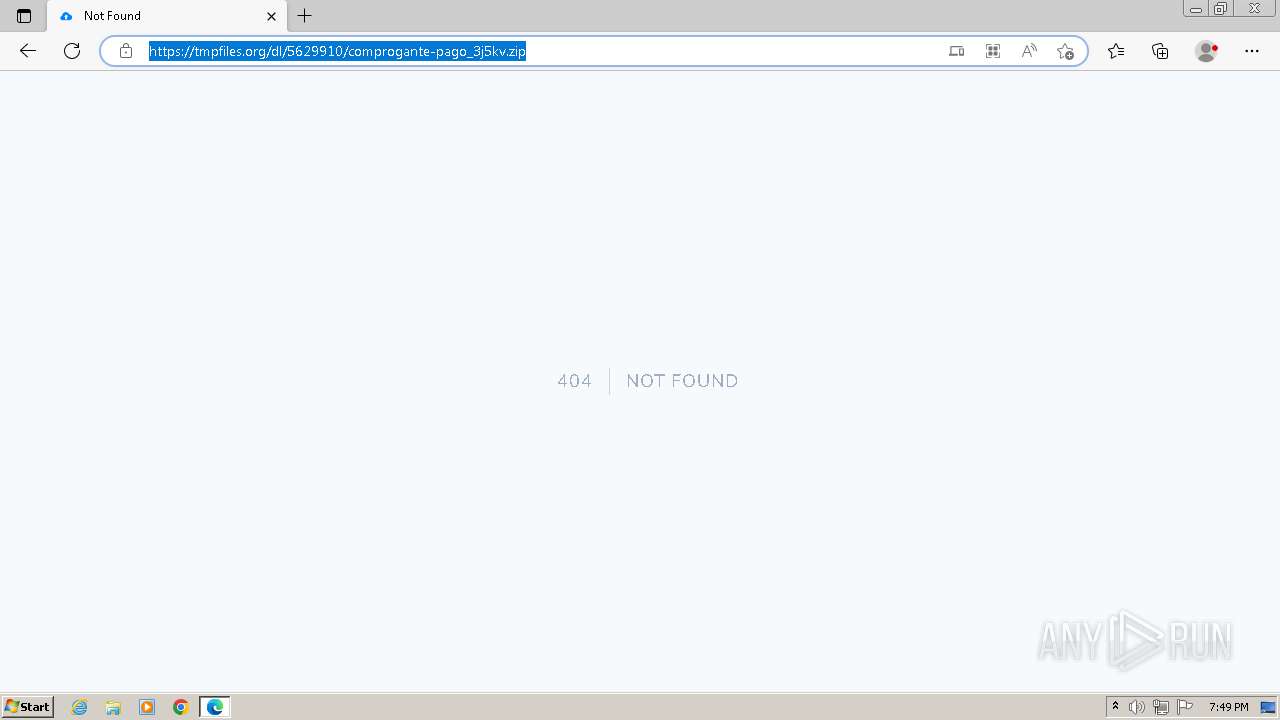
Task: Click the NOT FOUND text
Action: 682,381
